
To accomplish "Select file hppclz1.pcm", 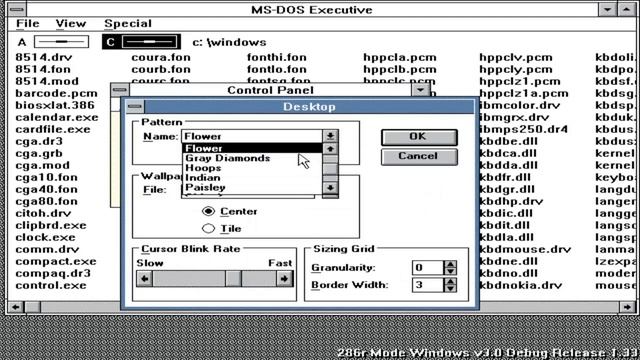I will point(520,81).
